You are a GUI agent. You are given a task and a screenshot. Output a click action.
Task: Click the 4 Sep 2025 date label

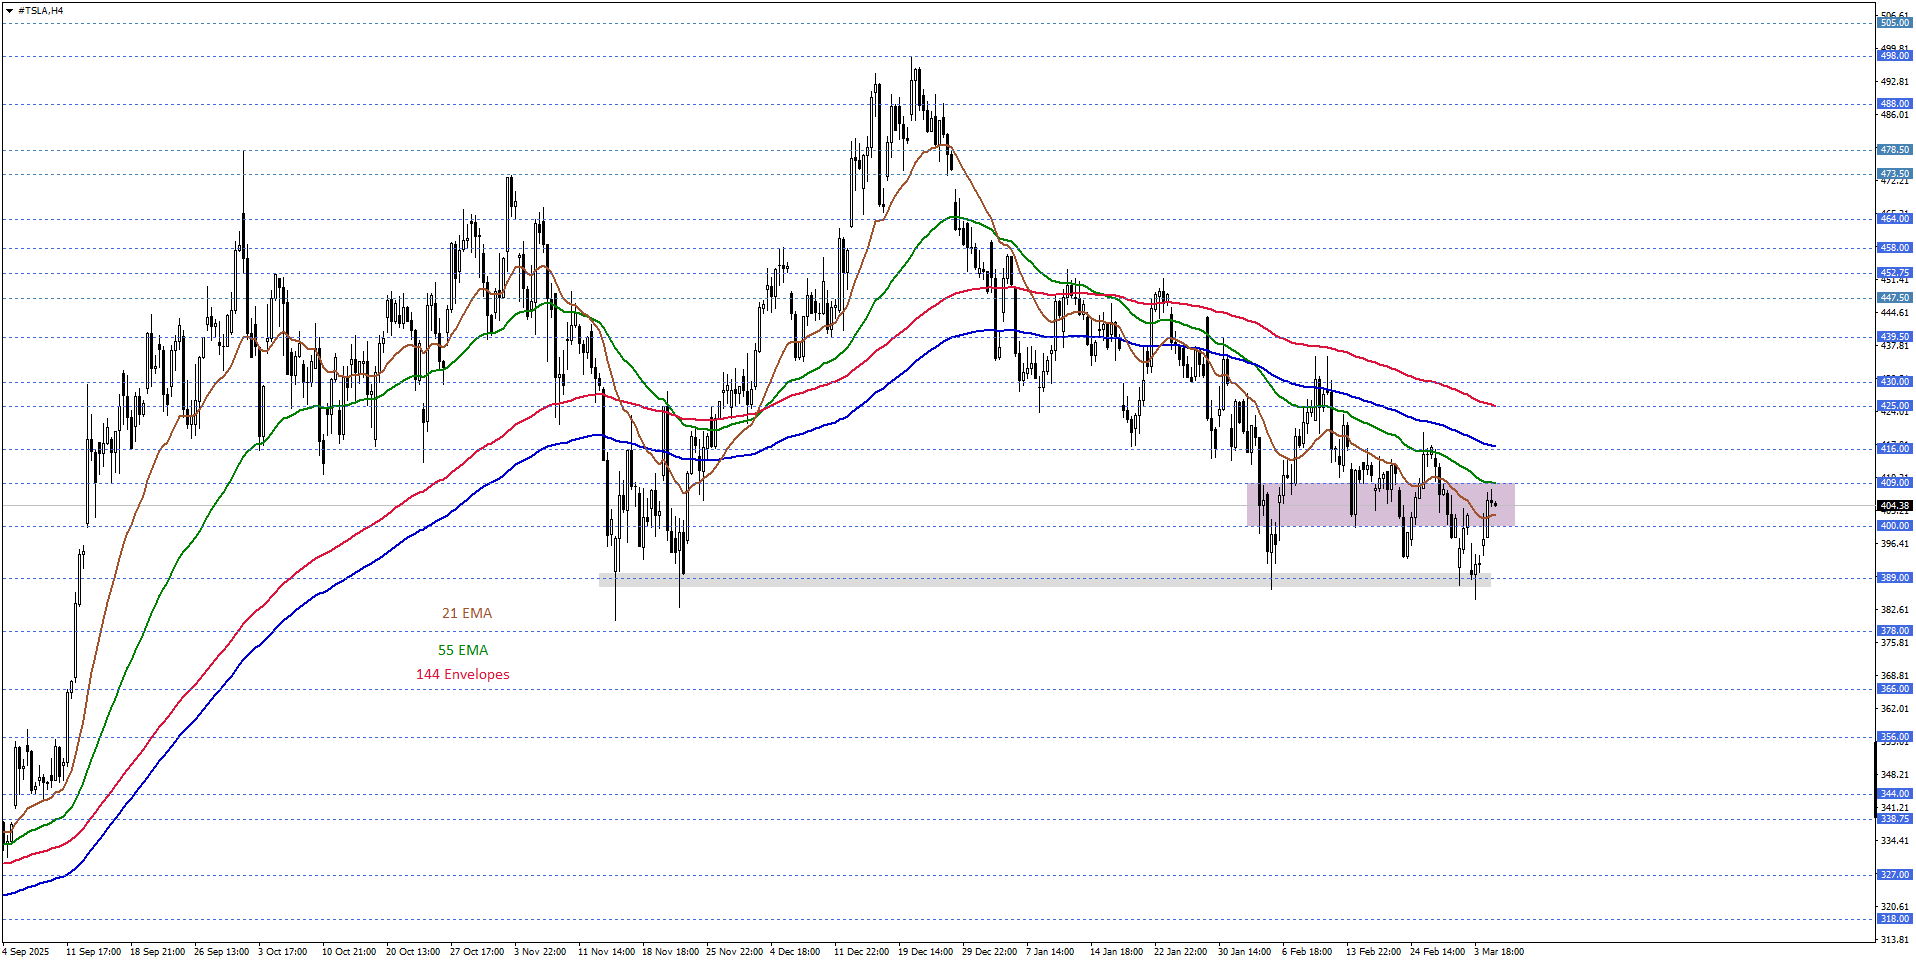click(26, 951)
